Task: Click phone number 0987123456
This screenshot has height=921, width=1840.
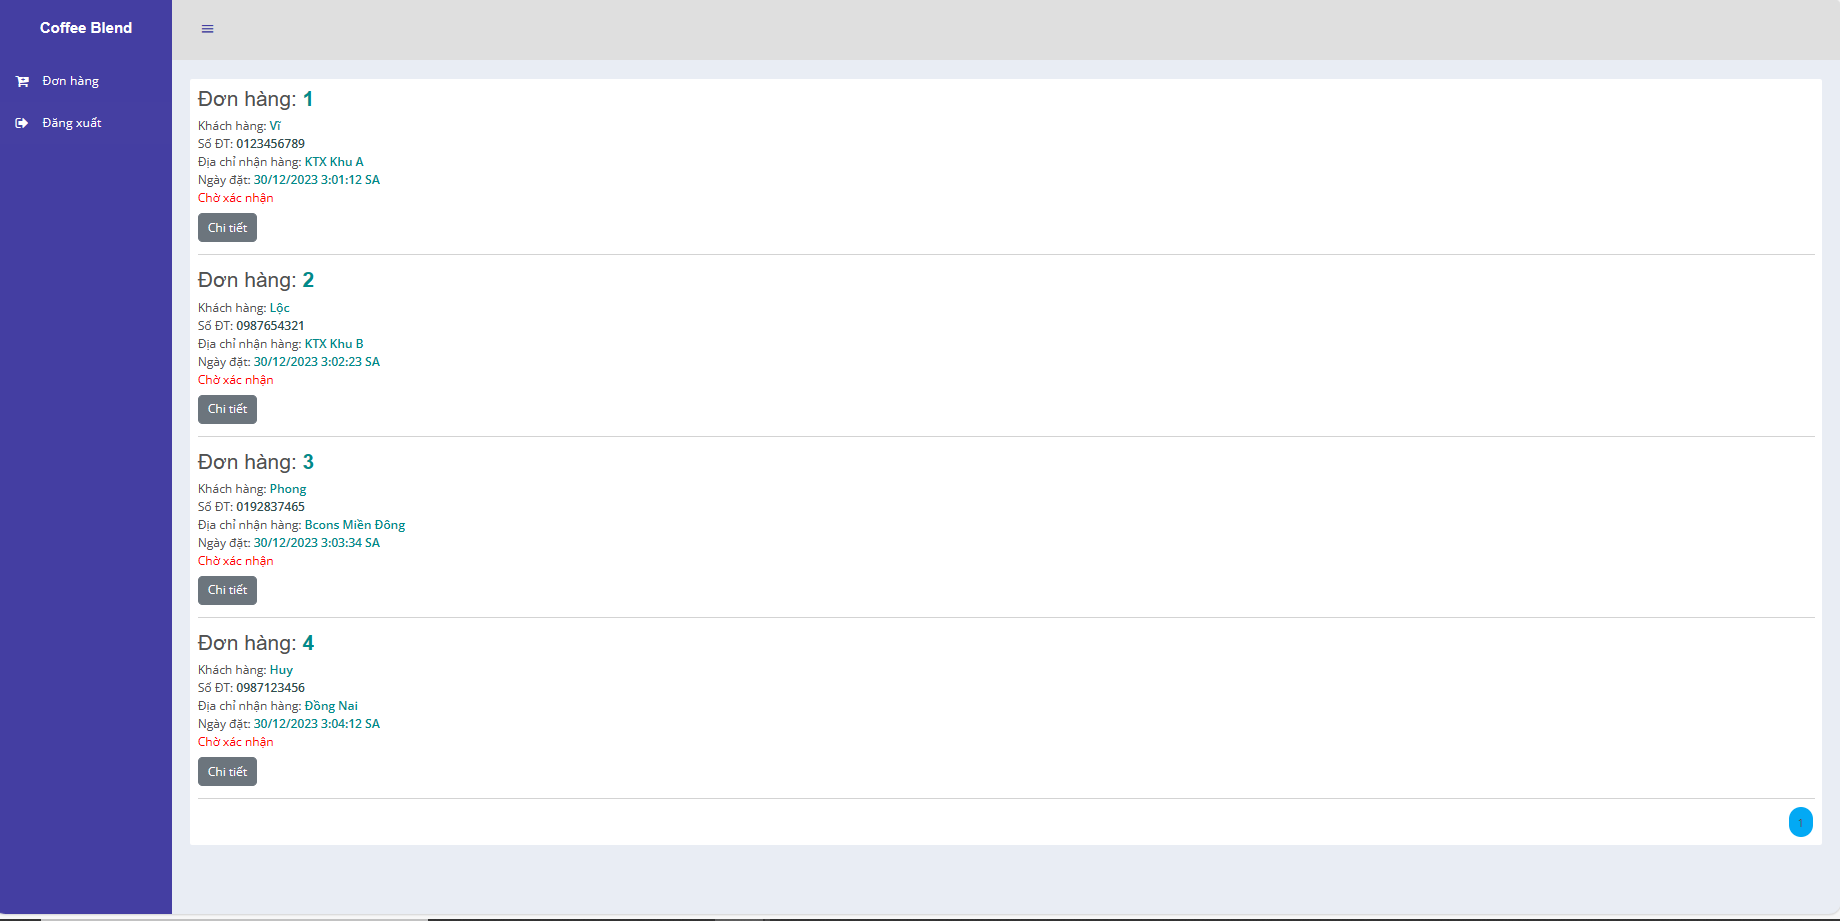Action: pos(271,688)
